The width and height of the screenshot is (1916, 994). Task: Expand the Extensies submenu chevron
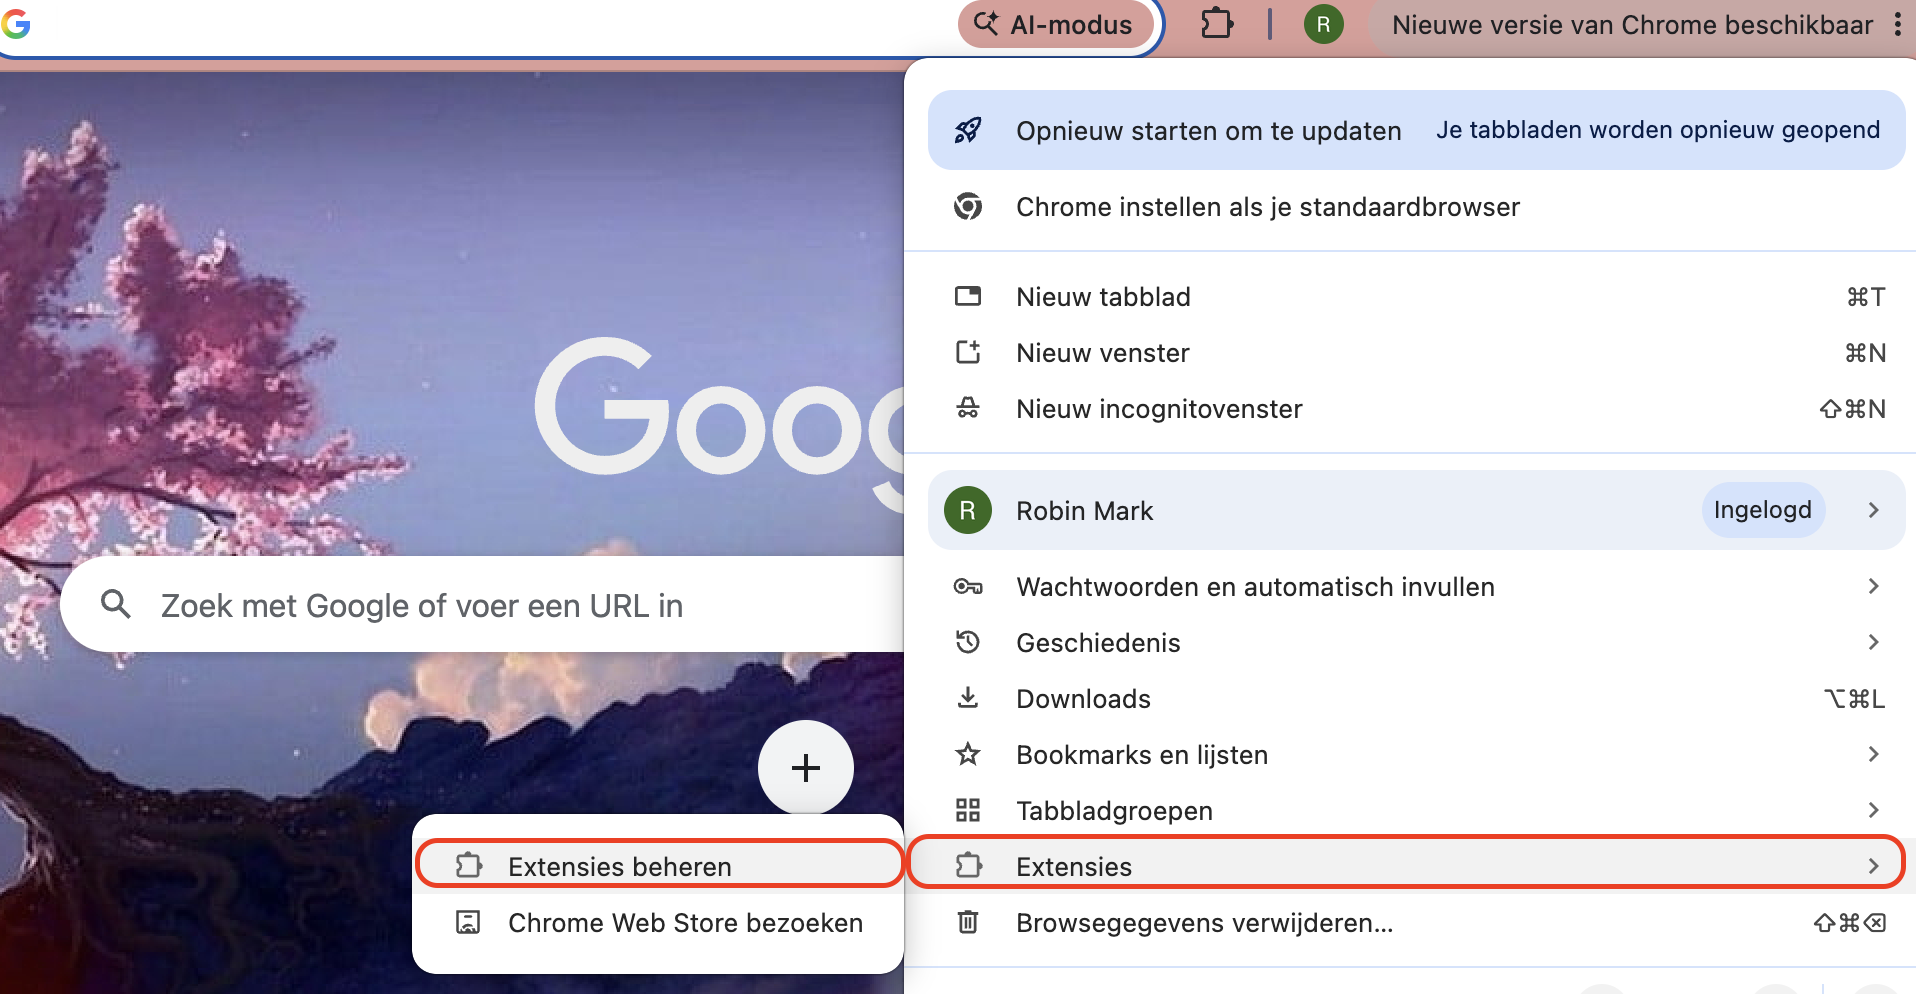(1873, 866)
